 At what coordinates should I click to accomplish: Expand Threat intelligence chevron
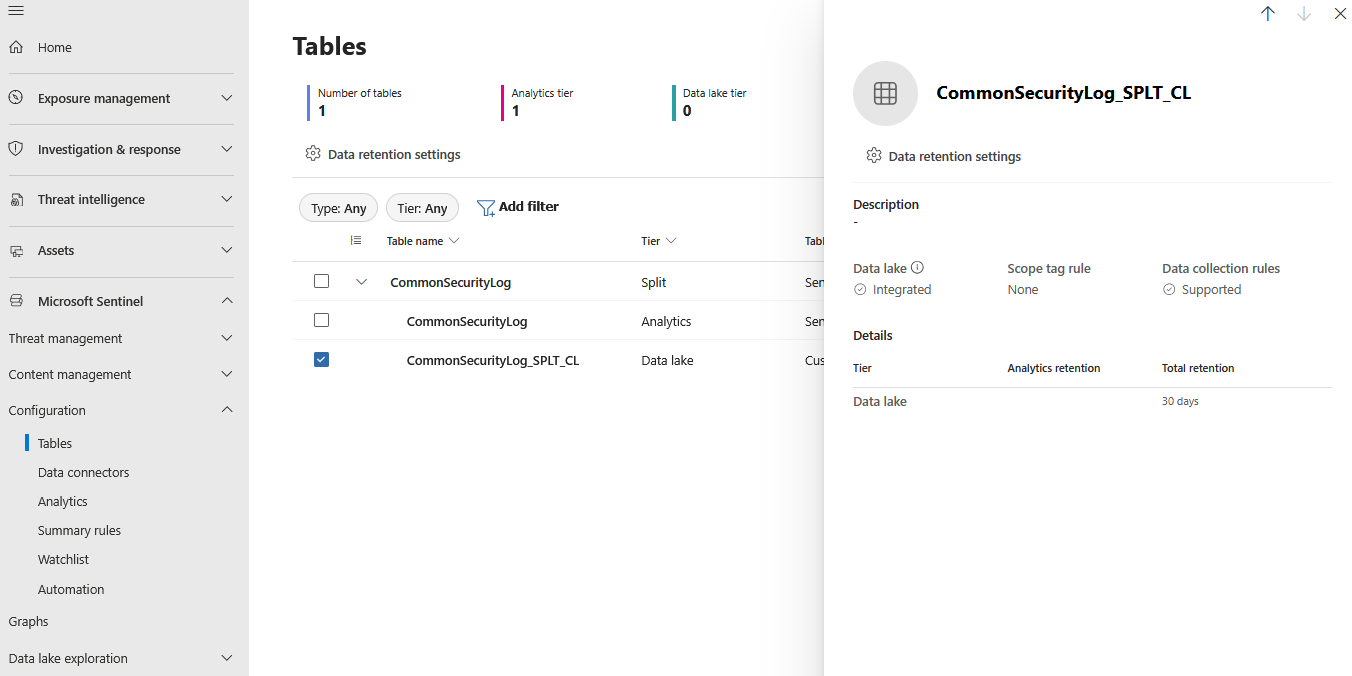coord(227,200)
